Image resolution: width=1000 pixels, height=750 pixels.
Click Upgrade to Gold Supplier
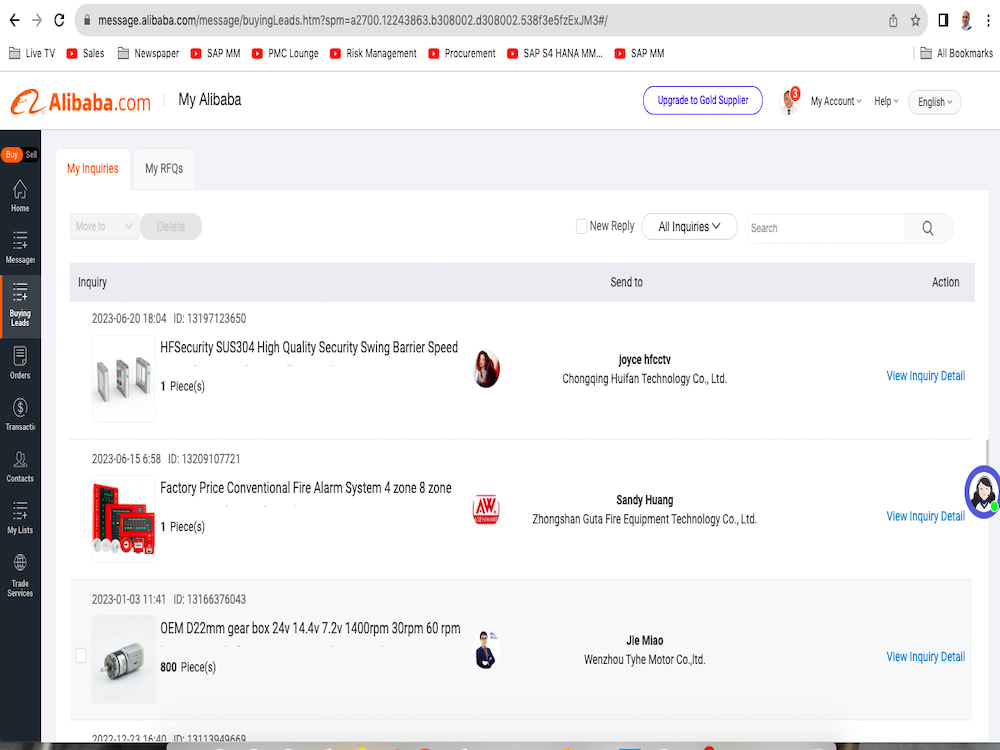(x=702, y=100)
